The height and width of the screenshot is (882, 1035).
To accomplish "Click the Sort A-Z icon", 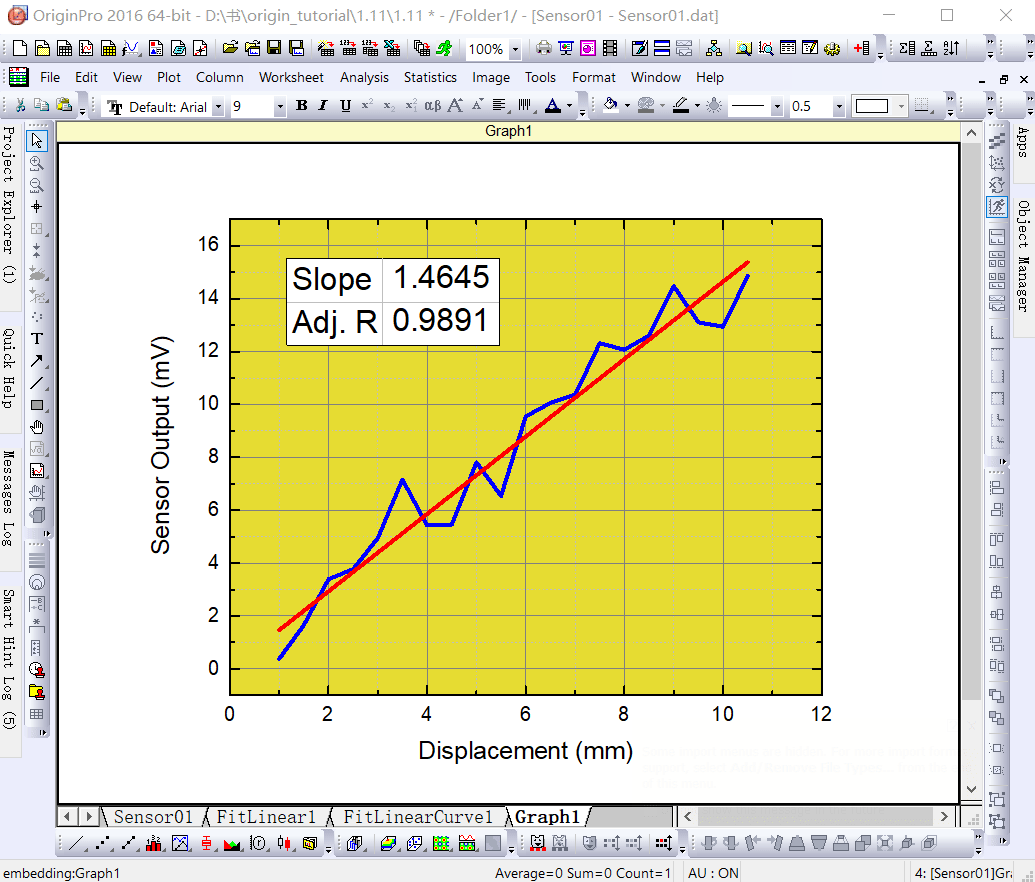I will click(x=951, y=48).
